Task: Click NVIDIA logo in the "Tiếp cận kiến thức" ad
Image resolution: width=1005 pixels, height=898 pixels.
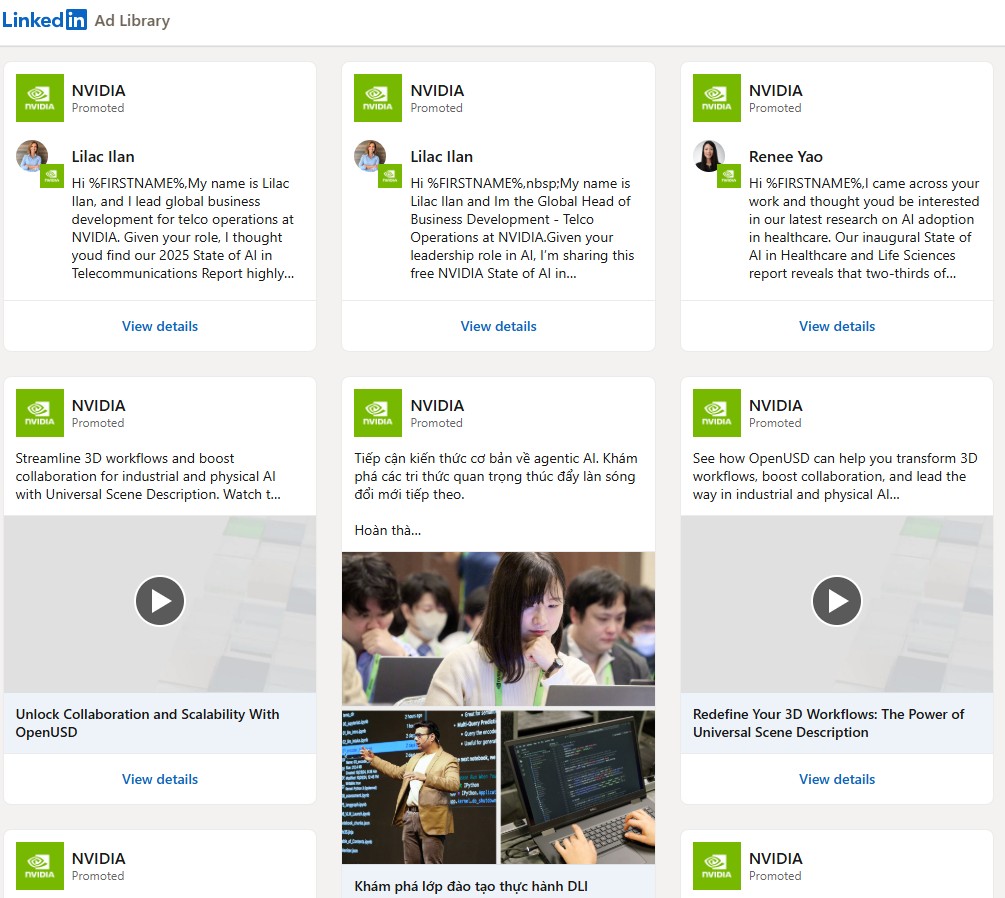Action: point(378,413)
